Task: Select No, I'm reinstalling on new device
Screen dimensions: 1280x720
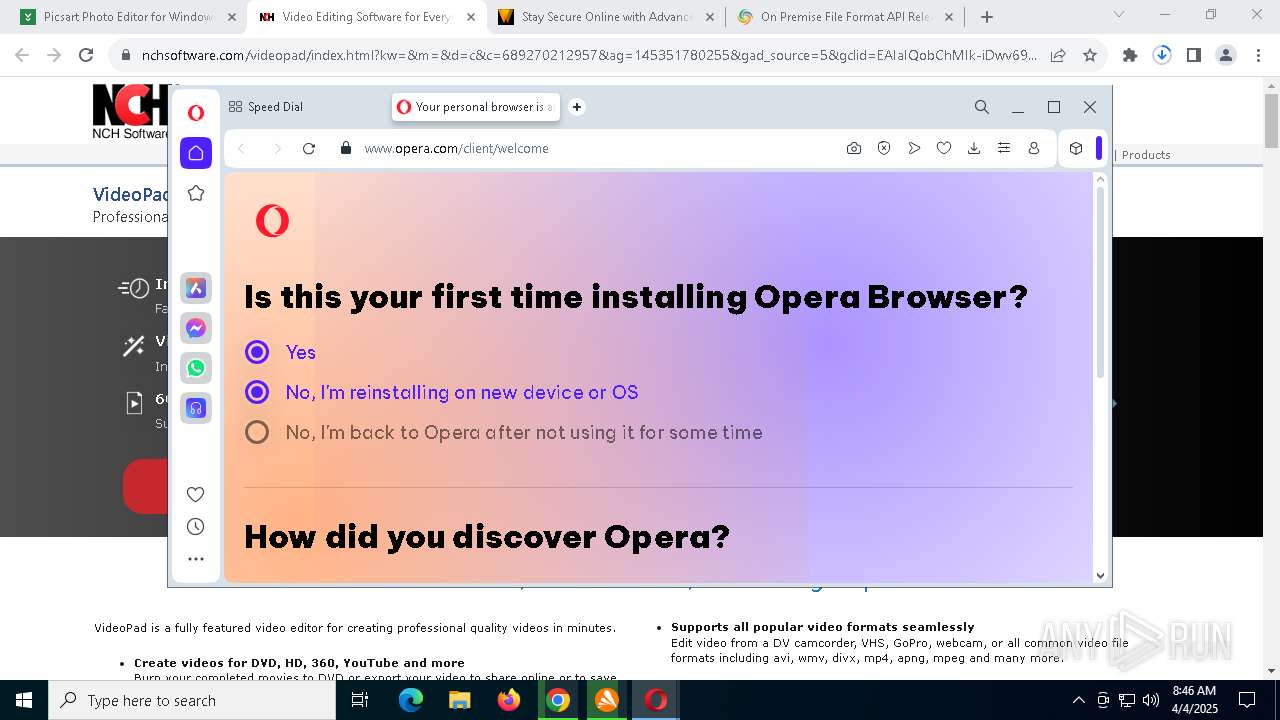Action: click(257, 392)
